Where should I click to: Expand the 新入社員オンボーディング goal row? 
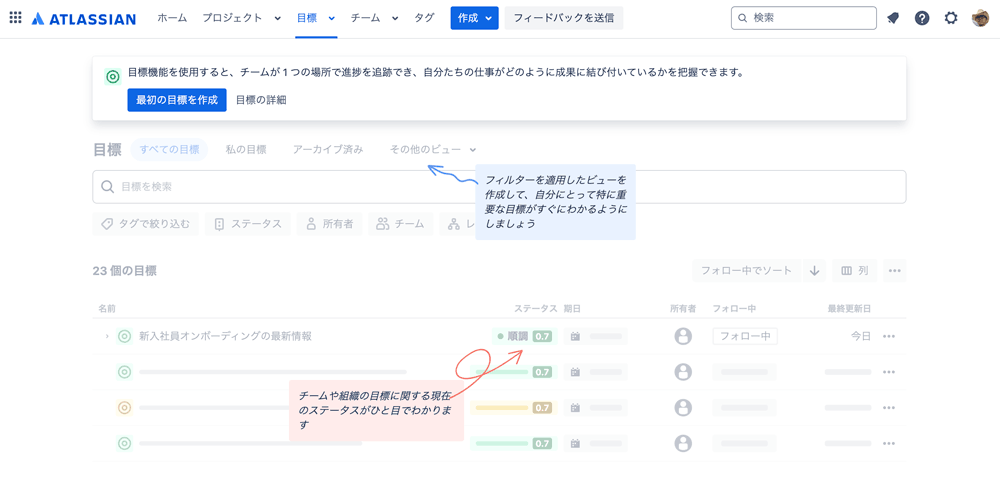(107, 337)
